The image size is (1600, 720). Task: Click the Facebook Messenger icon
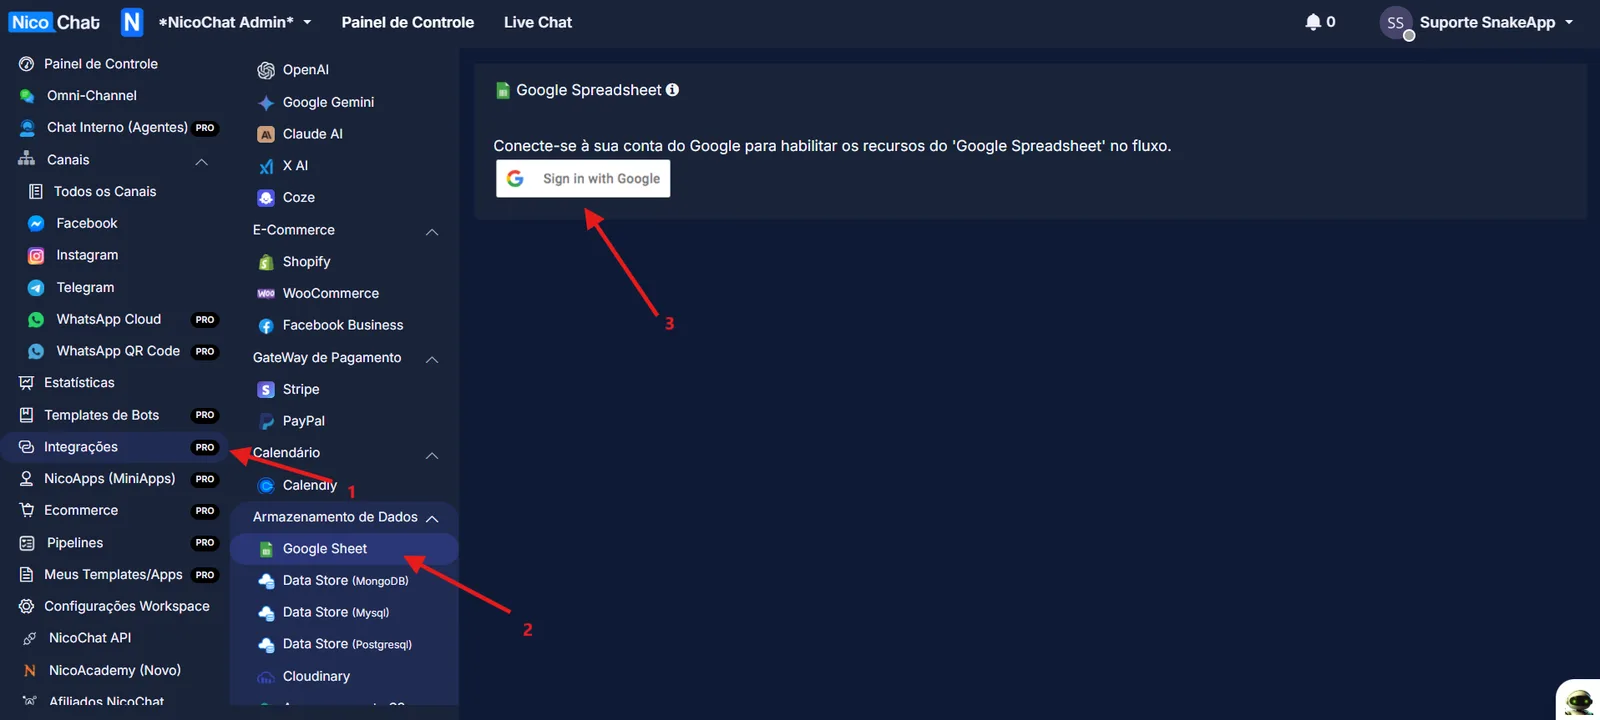point(36,224)
